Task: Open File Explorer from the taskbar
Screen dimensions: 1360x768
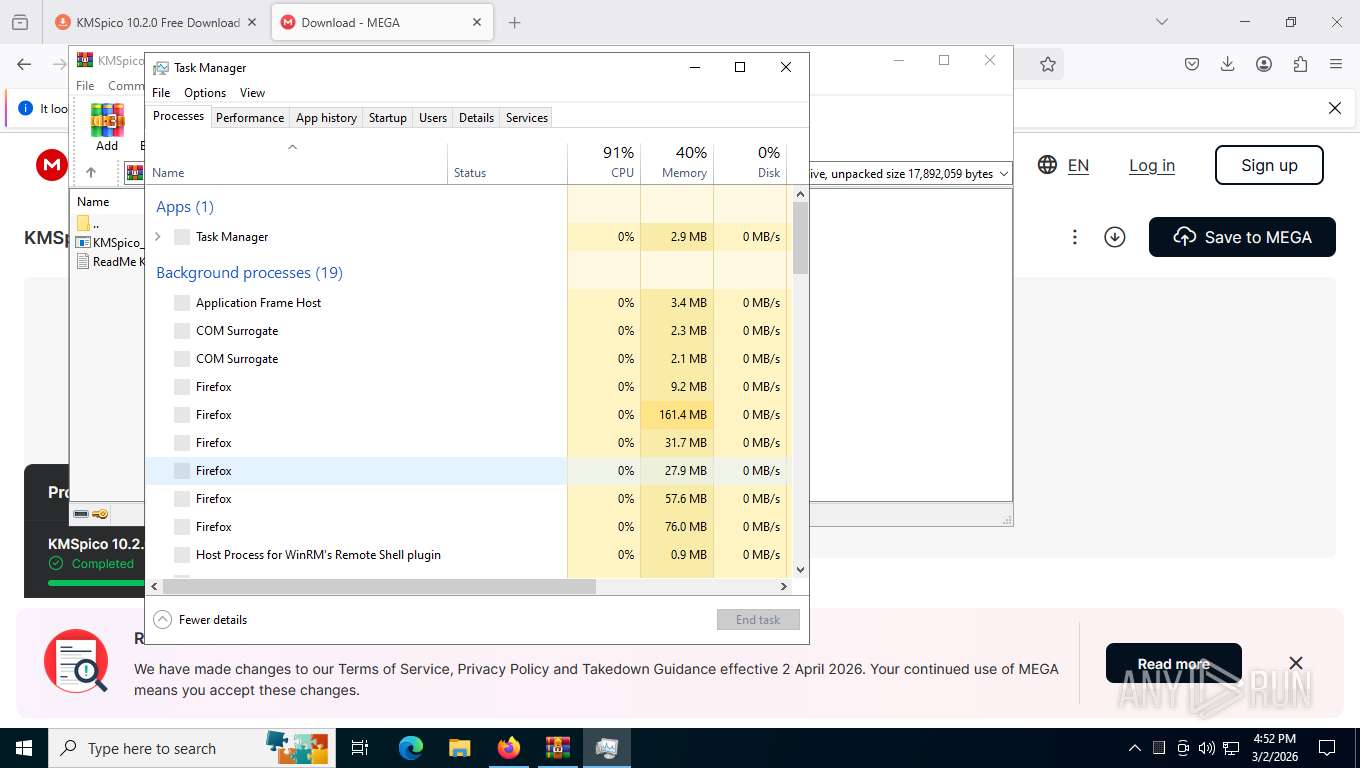Action: point(459,748)
